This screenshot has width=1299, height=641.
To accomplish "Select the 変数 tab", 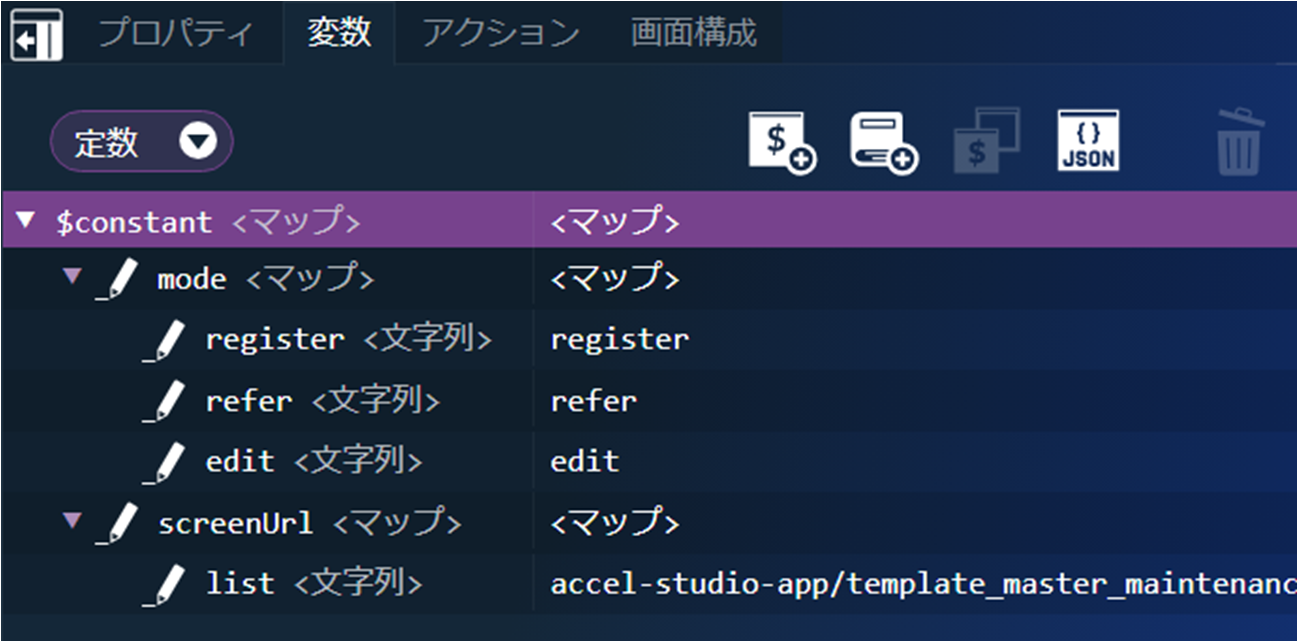I will point(339,33).
